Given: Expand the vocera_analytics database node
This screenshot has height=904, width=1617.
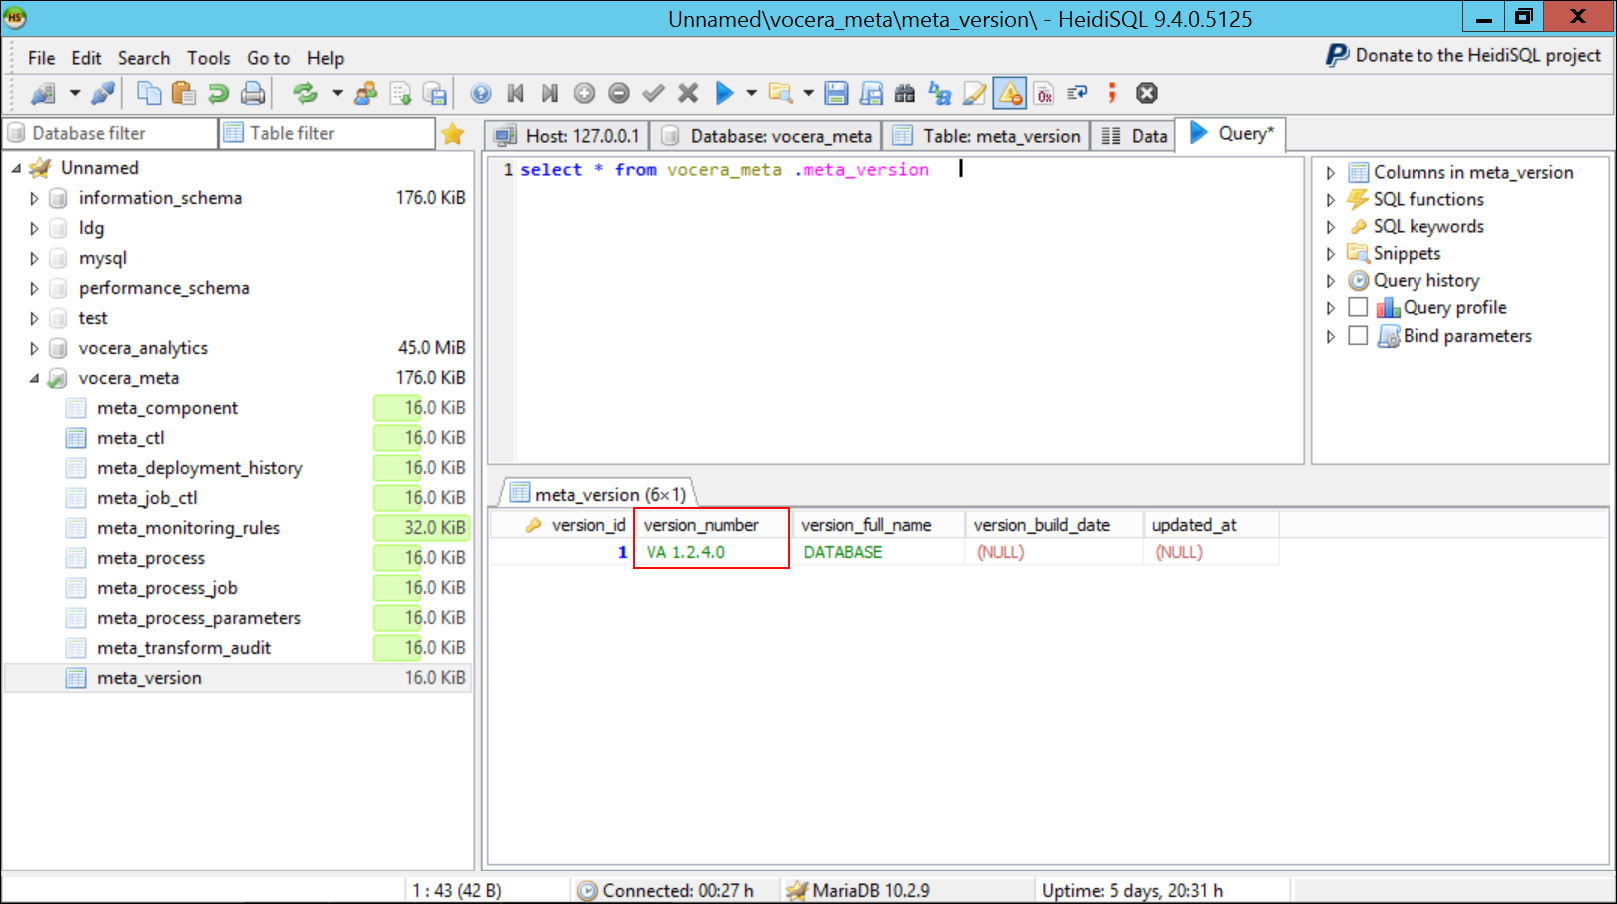Looking at the screenshot, I should (x=33, y=347).
